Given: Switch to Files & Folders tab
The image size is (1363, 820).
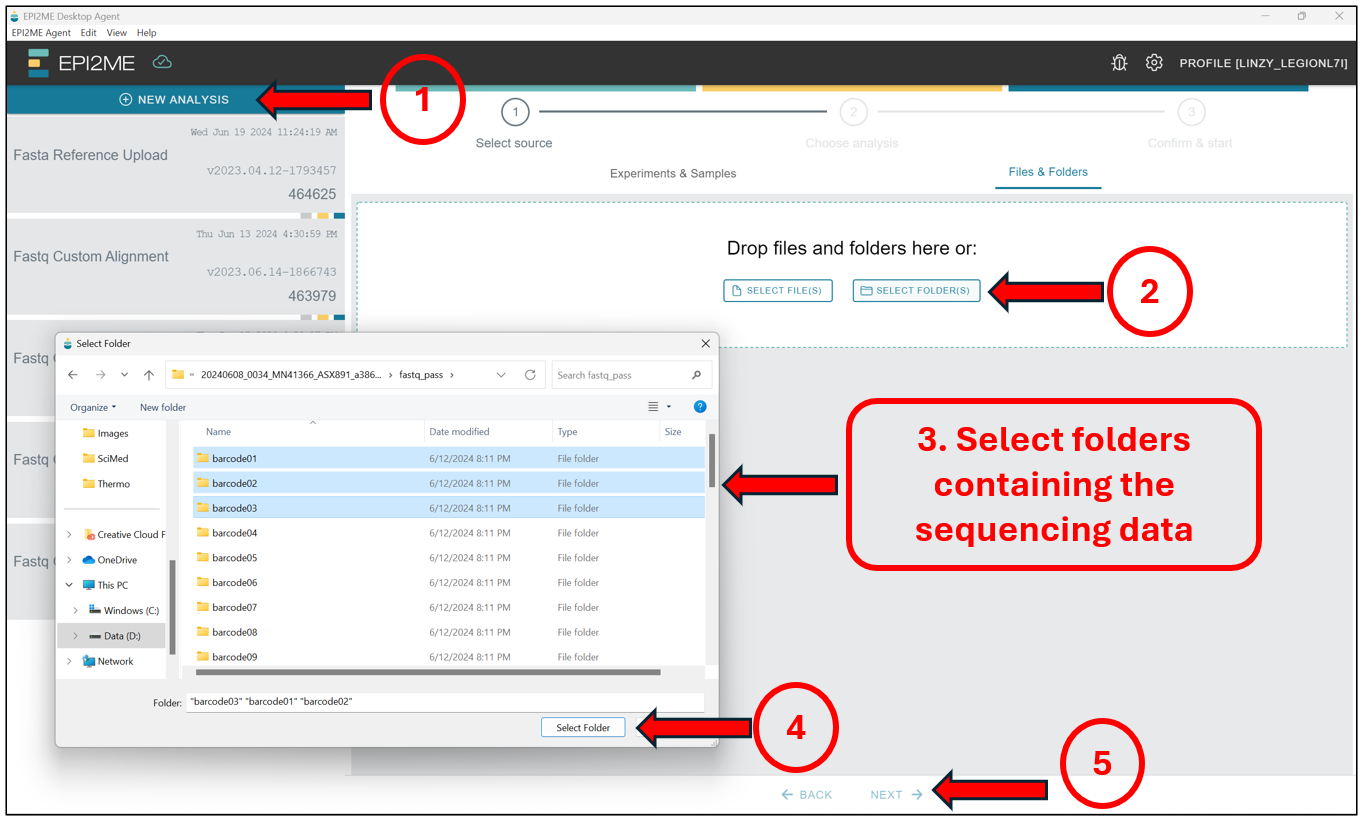Looking at the screenshot, I should tap(1048, 172).
